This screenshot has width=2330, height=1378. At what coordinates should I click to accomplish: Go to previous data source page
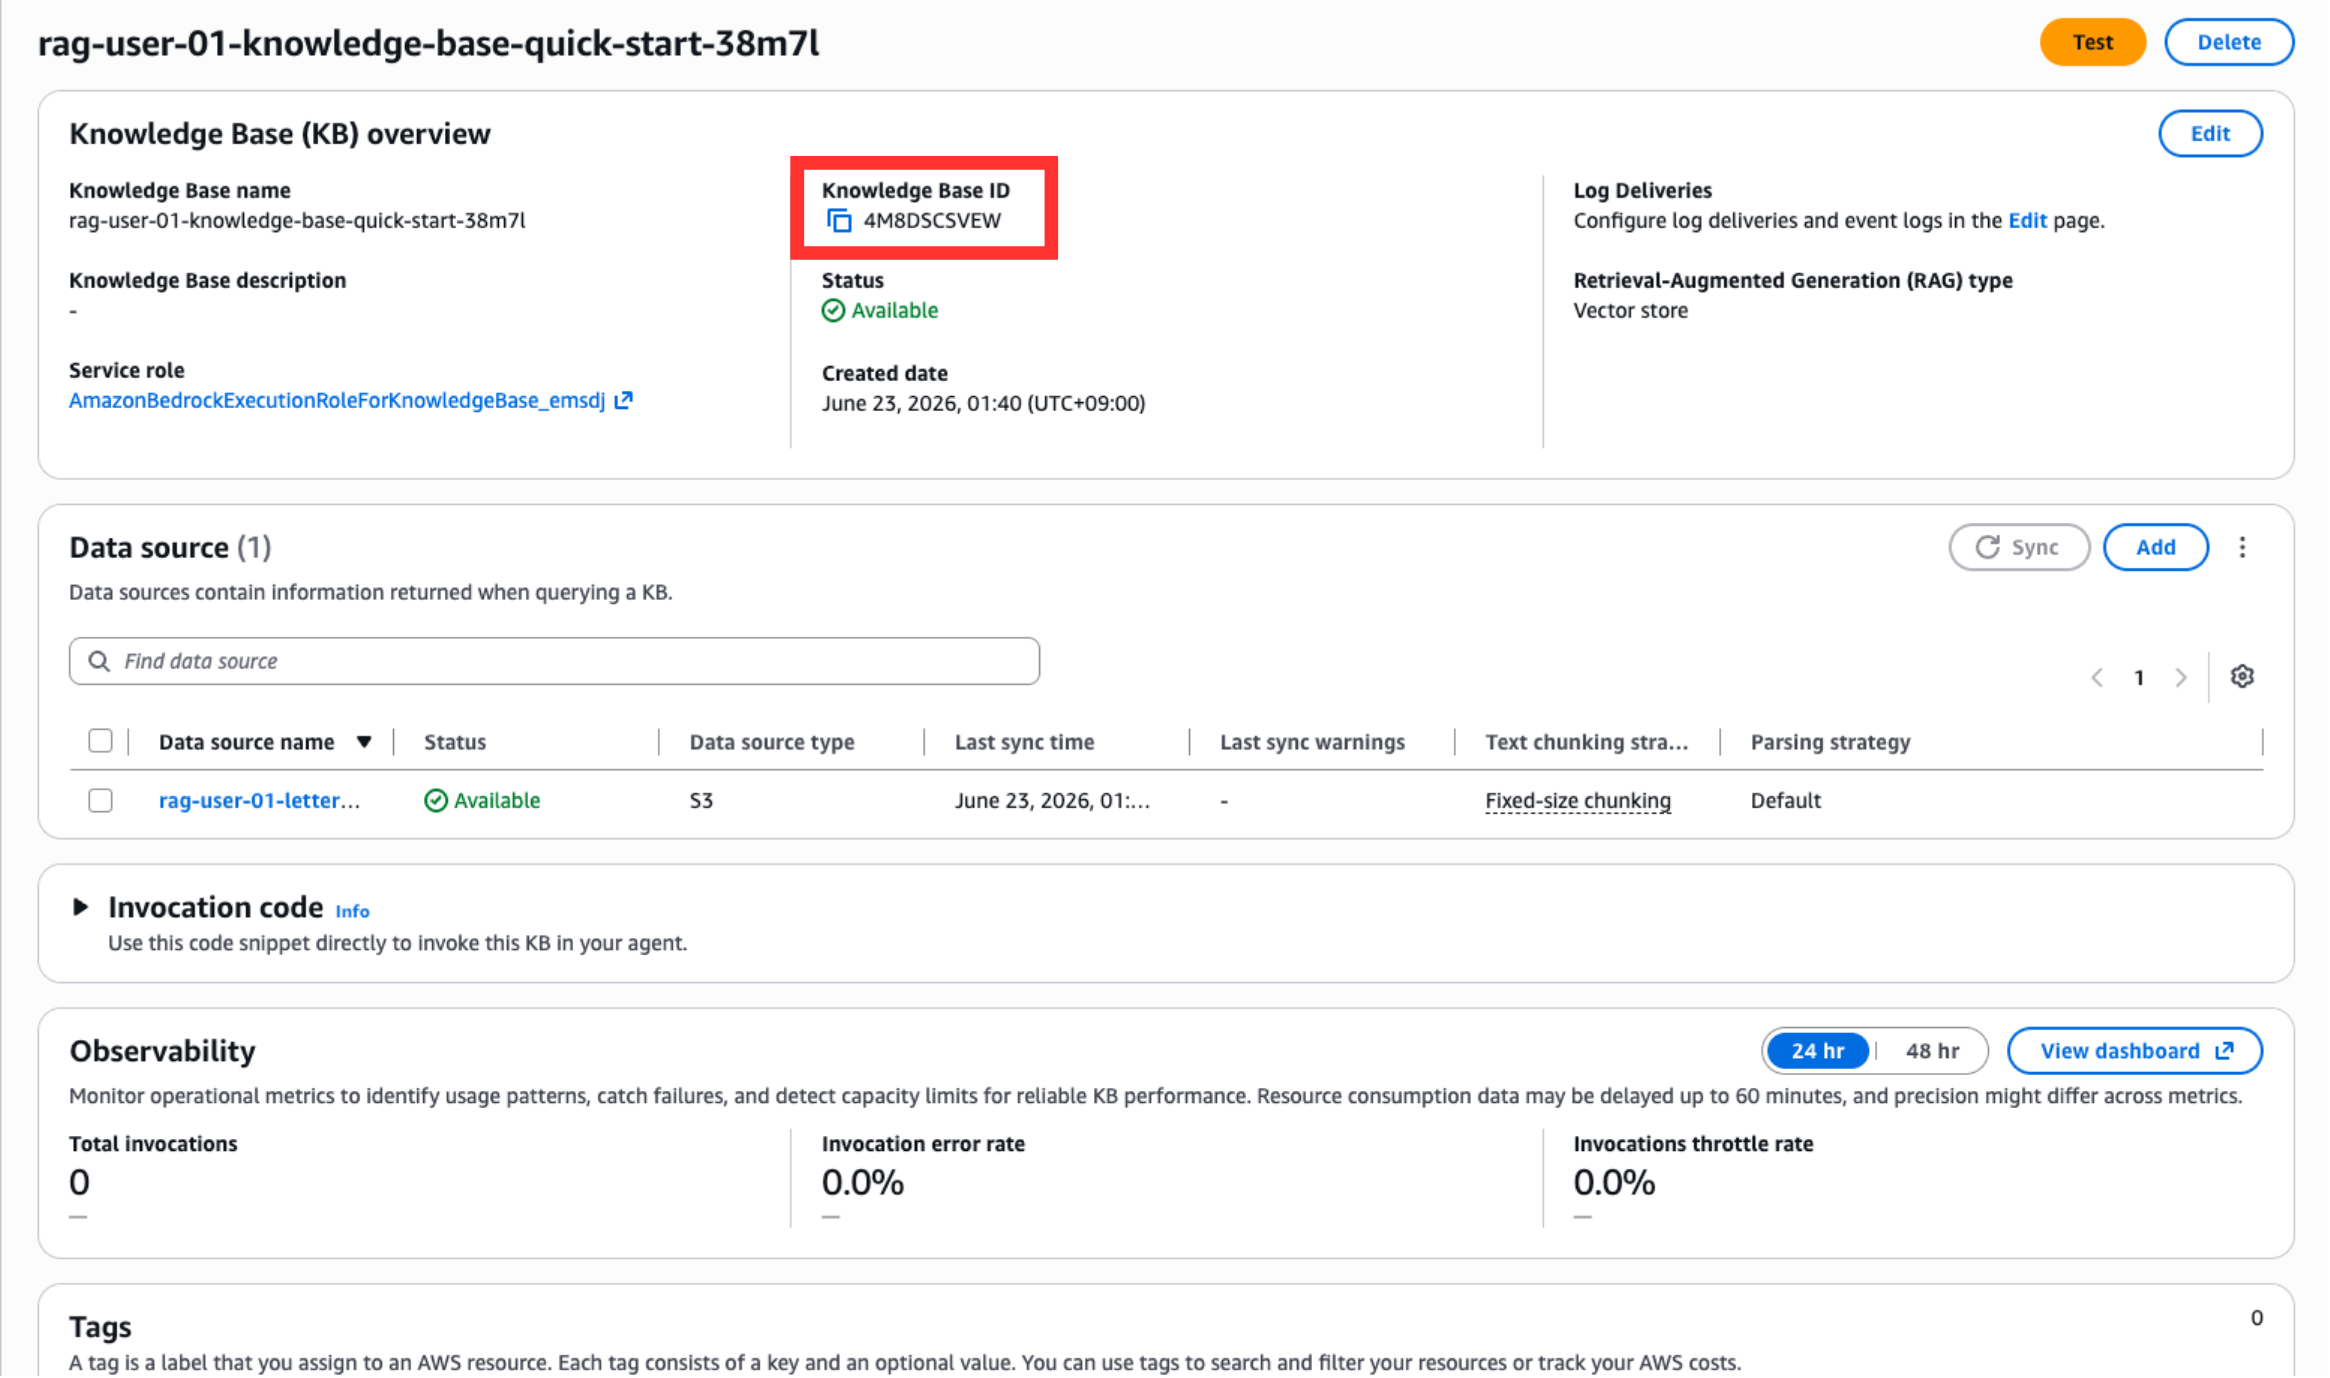tap(2097, 678)
